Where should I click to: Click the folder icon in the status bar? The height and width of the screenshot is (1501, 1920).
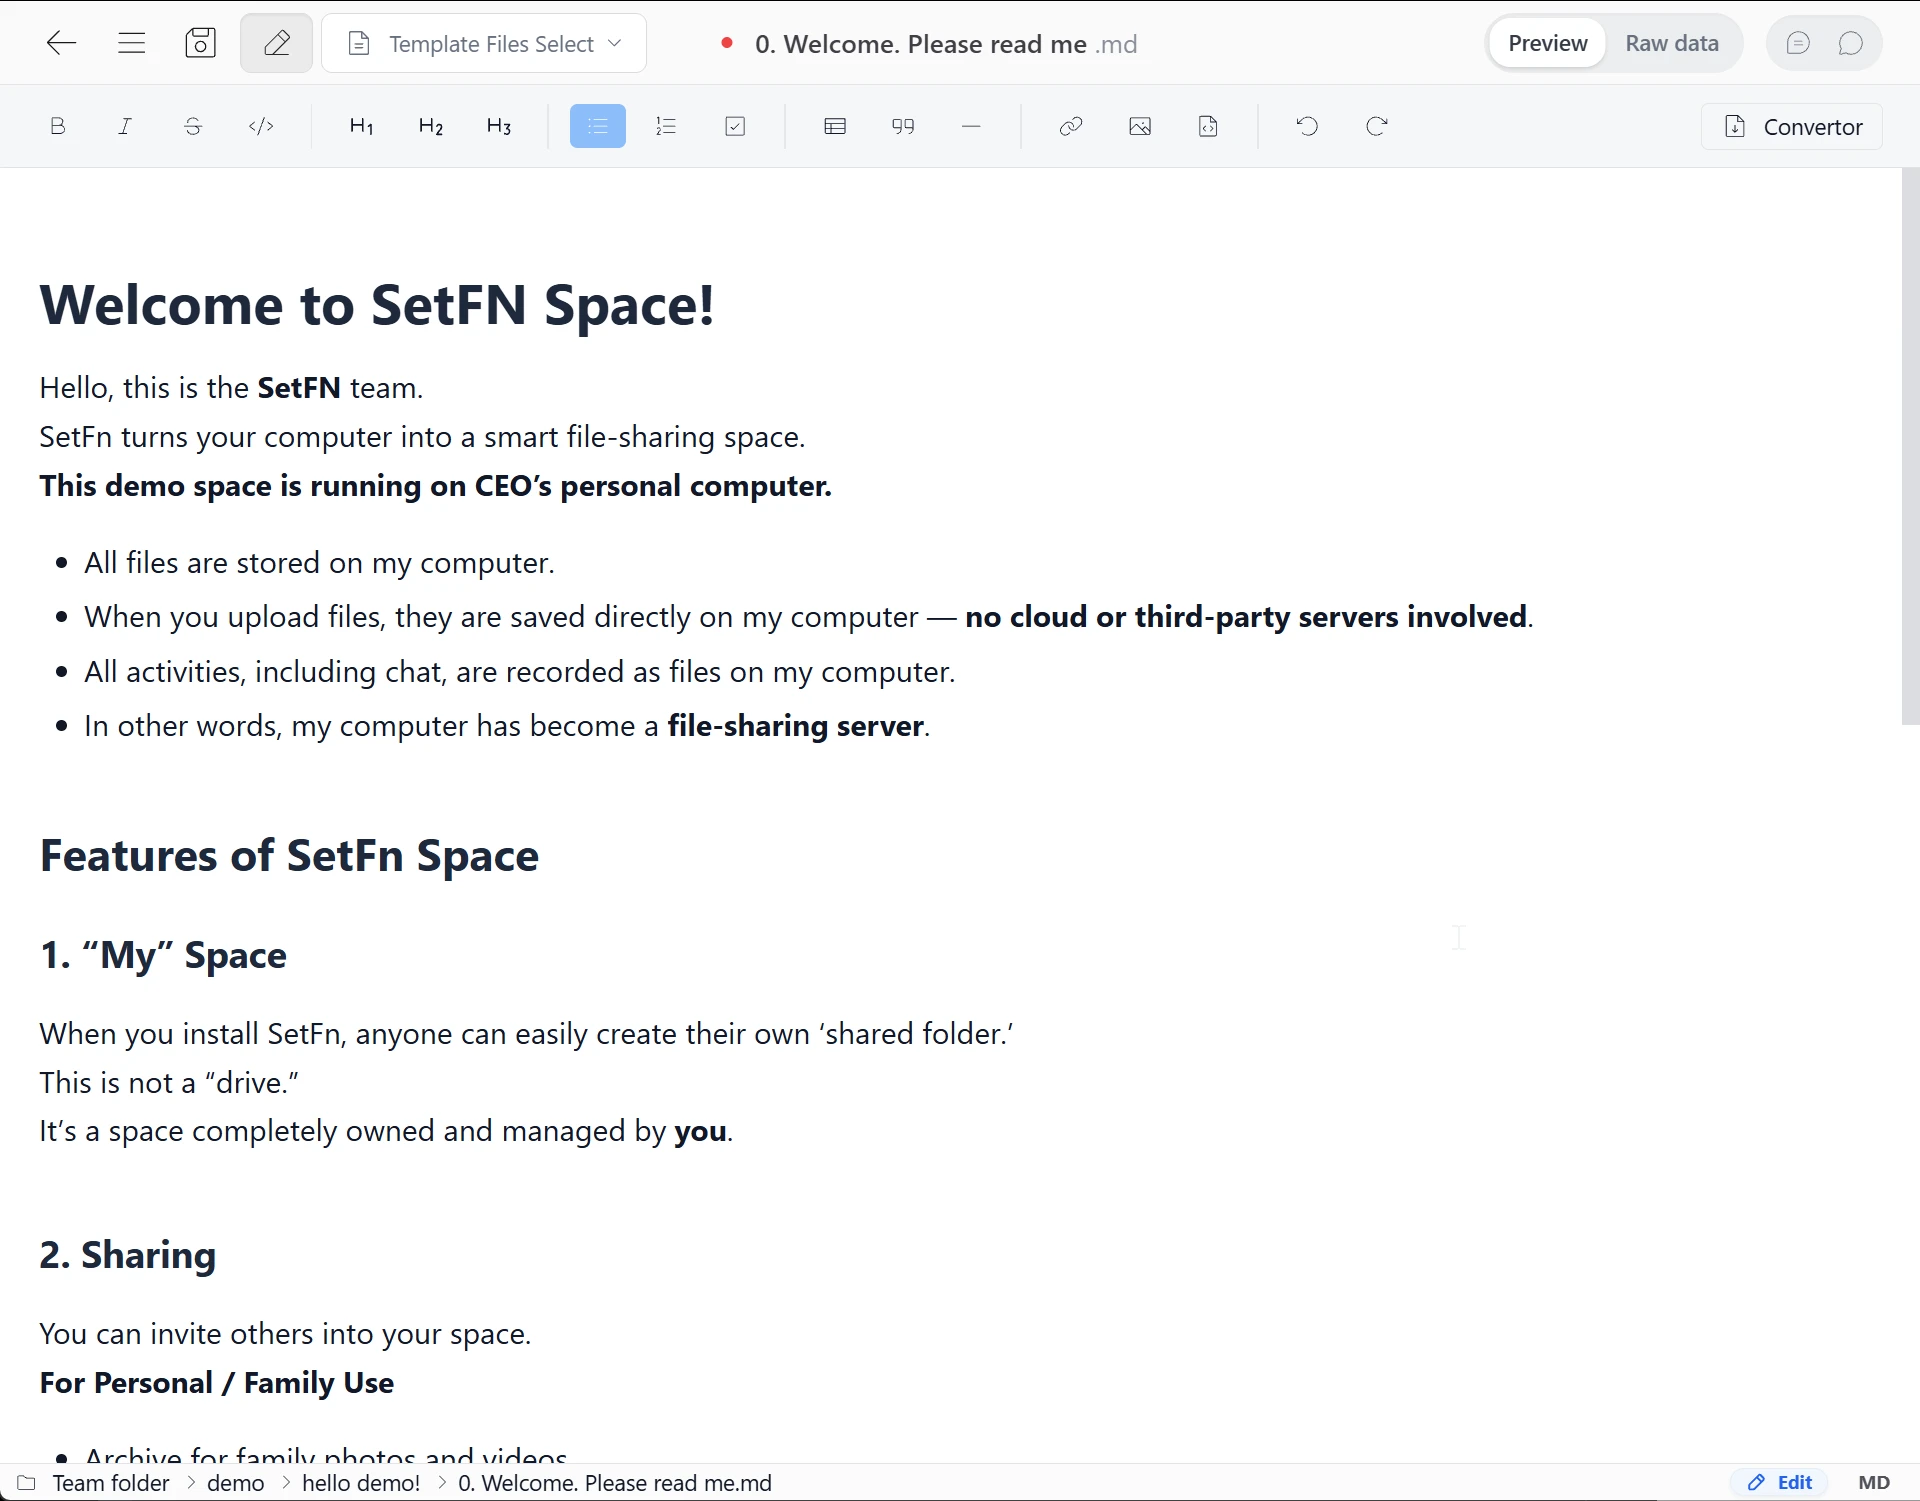tap(27, 1483)
